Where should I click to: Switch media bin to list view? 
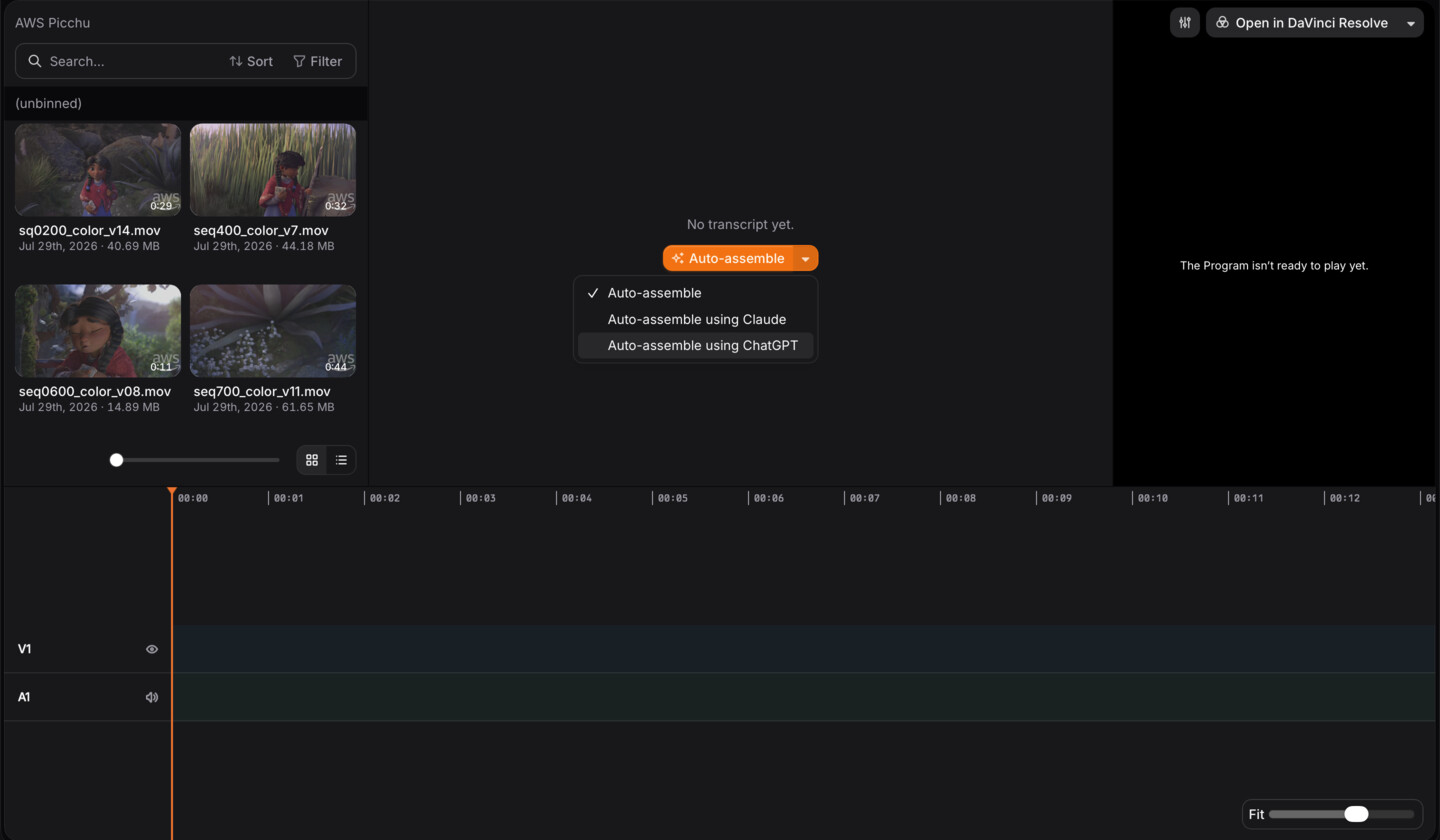point(341,460)
